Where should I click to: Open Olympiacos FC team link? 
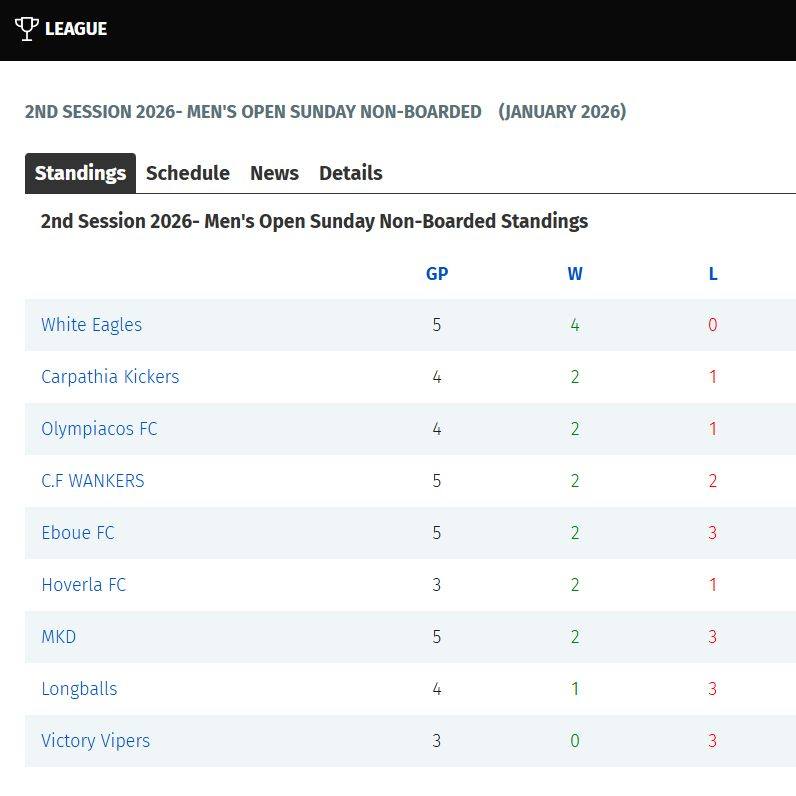click(99, 429)
